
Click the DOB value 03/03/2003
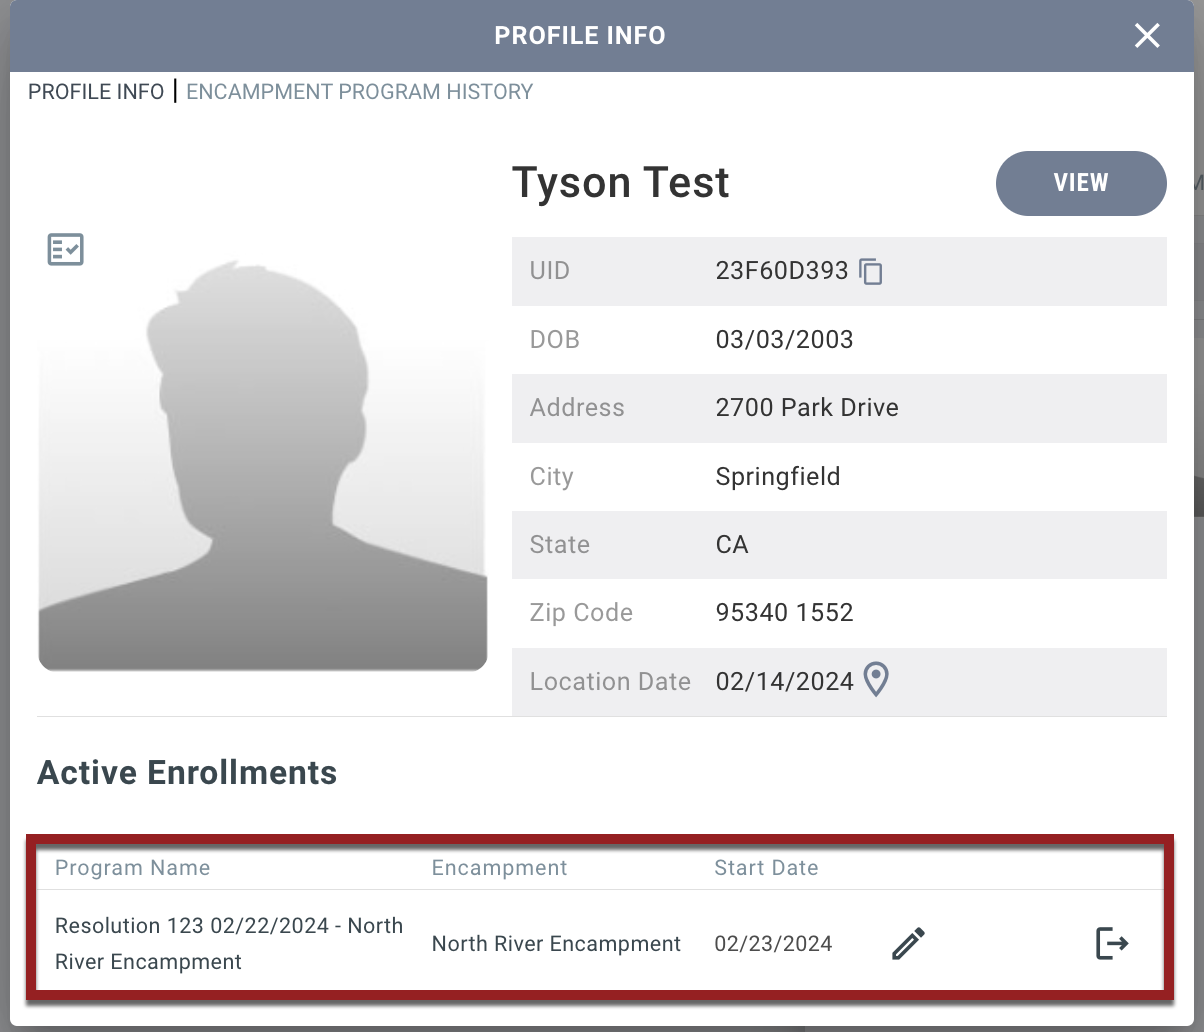784,339
